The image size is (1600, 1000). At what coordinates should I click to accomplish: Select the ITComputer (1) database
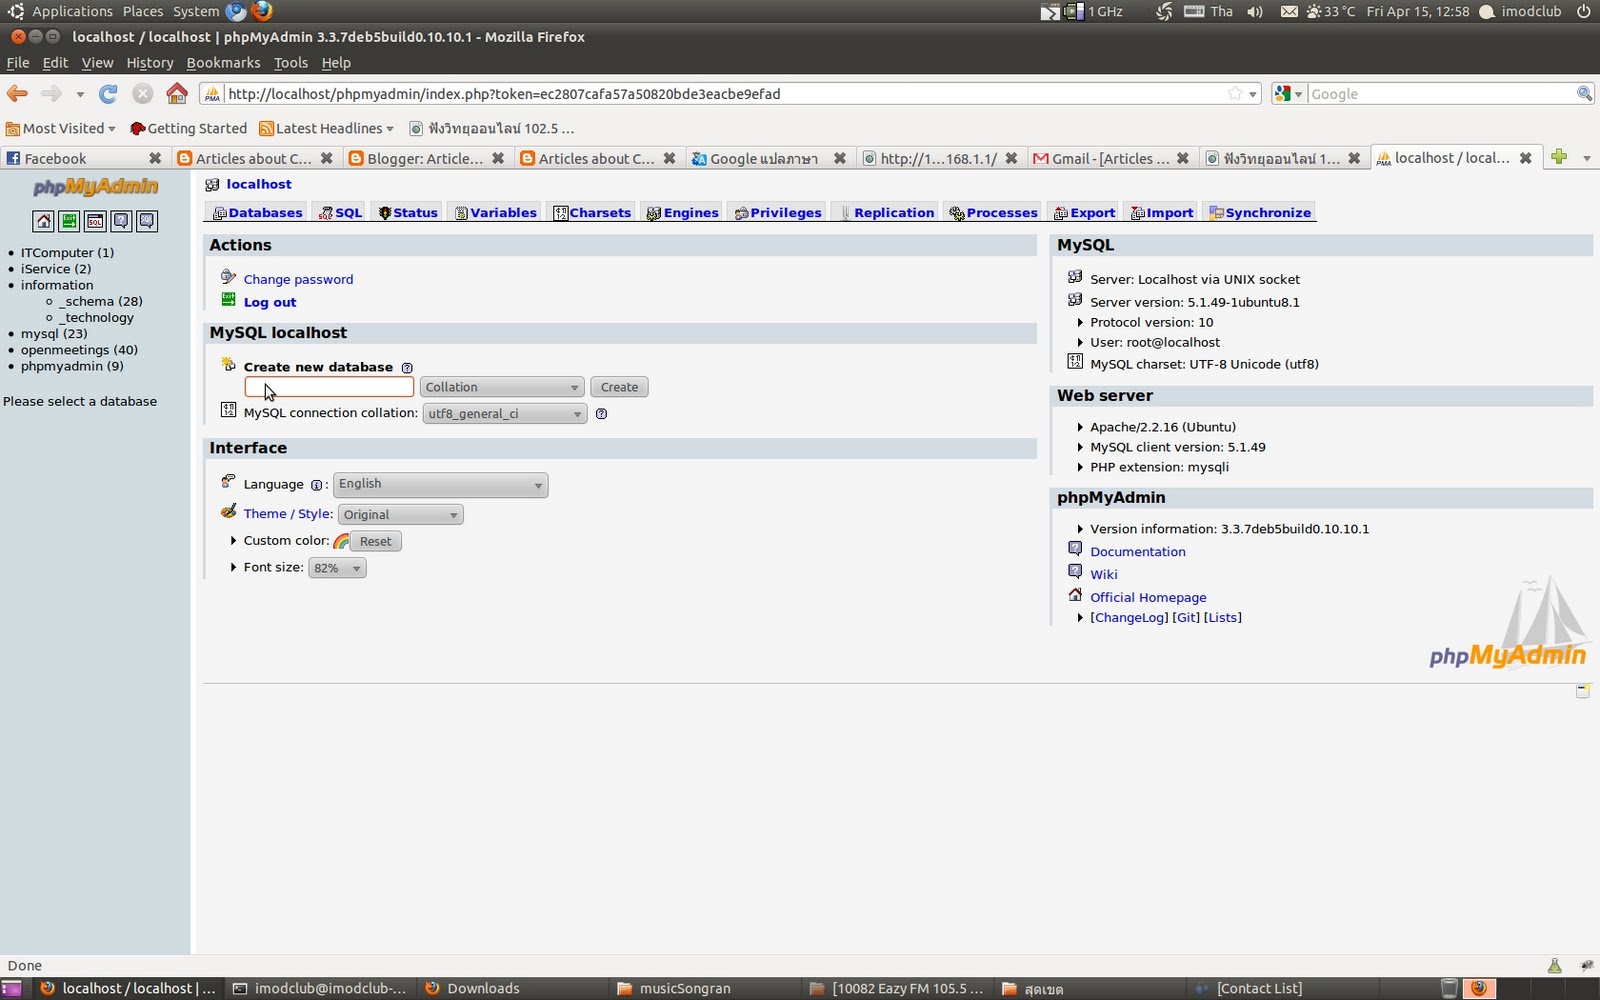pyautogui.click(x=67, y=253)
